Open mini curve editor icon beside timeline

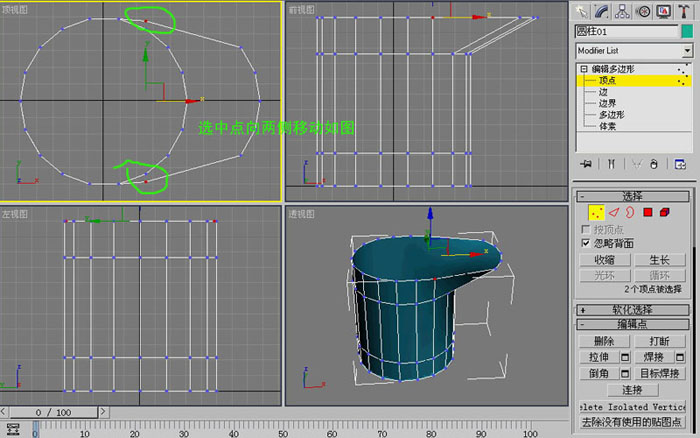pos(13,429)
